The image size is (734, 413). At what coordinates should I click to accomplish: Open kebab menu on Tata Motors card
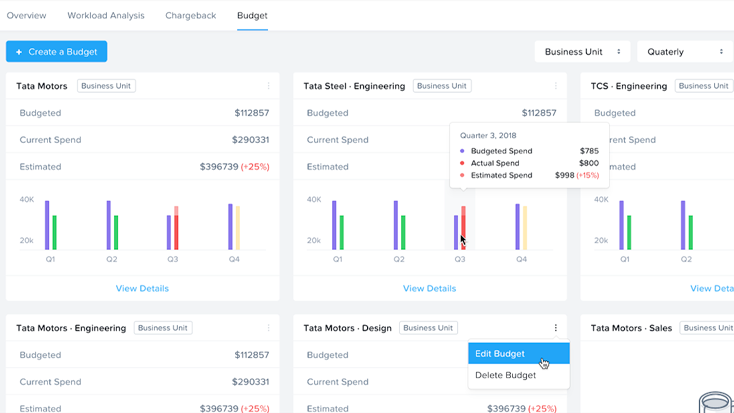pos(268,87)
